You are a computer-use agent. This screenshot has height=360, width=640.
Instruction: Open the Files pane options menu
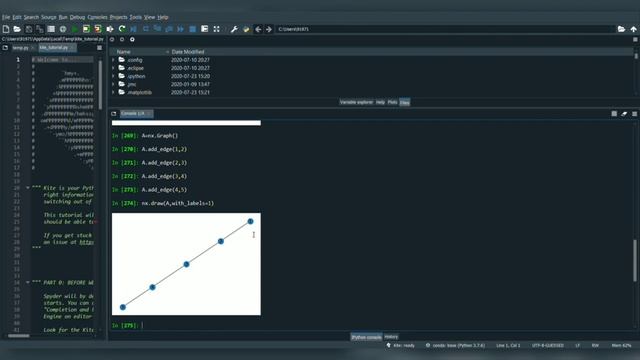tap(635, 40)
